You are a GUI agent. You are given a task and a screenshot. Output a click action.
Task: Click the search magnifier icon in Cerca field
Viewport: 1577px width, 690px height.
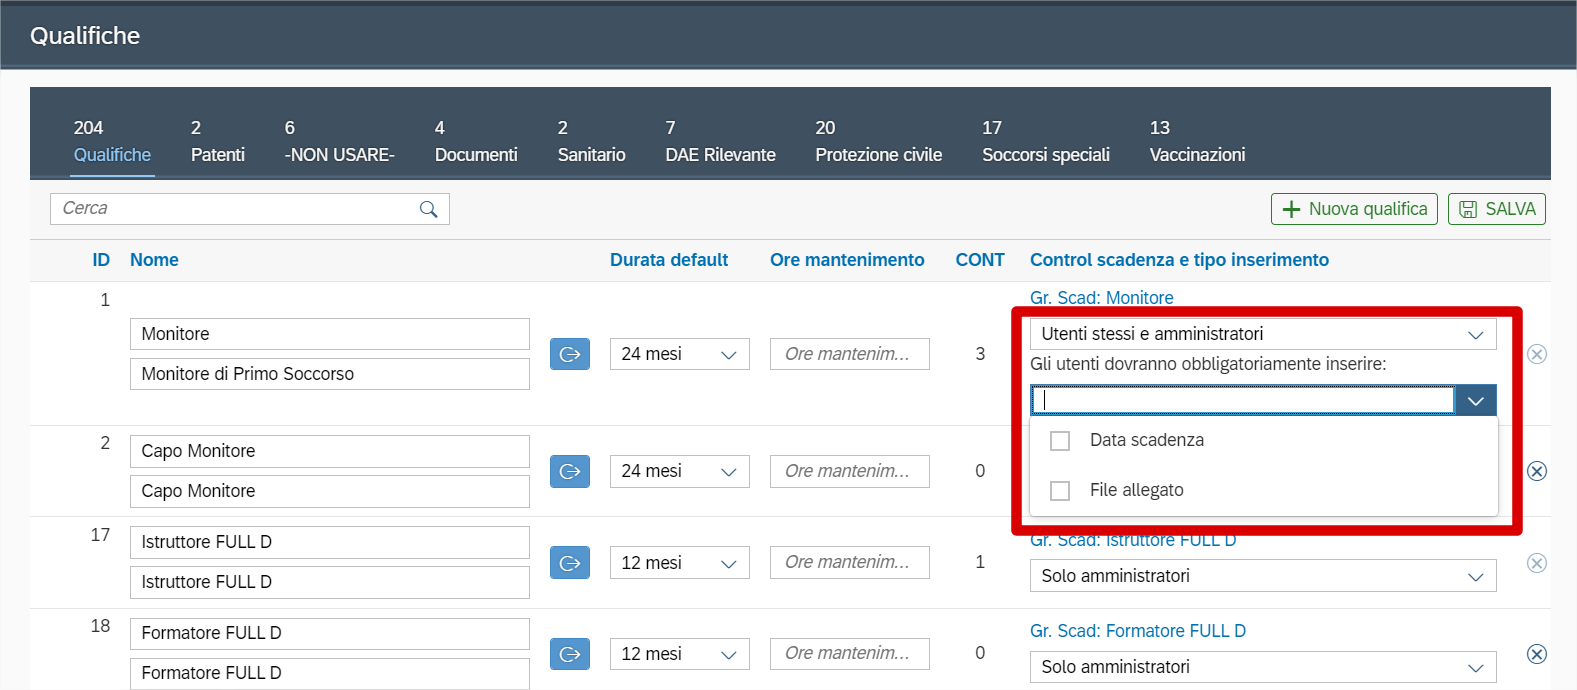428,209
